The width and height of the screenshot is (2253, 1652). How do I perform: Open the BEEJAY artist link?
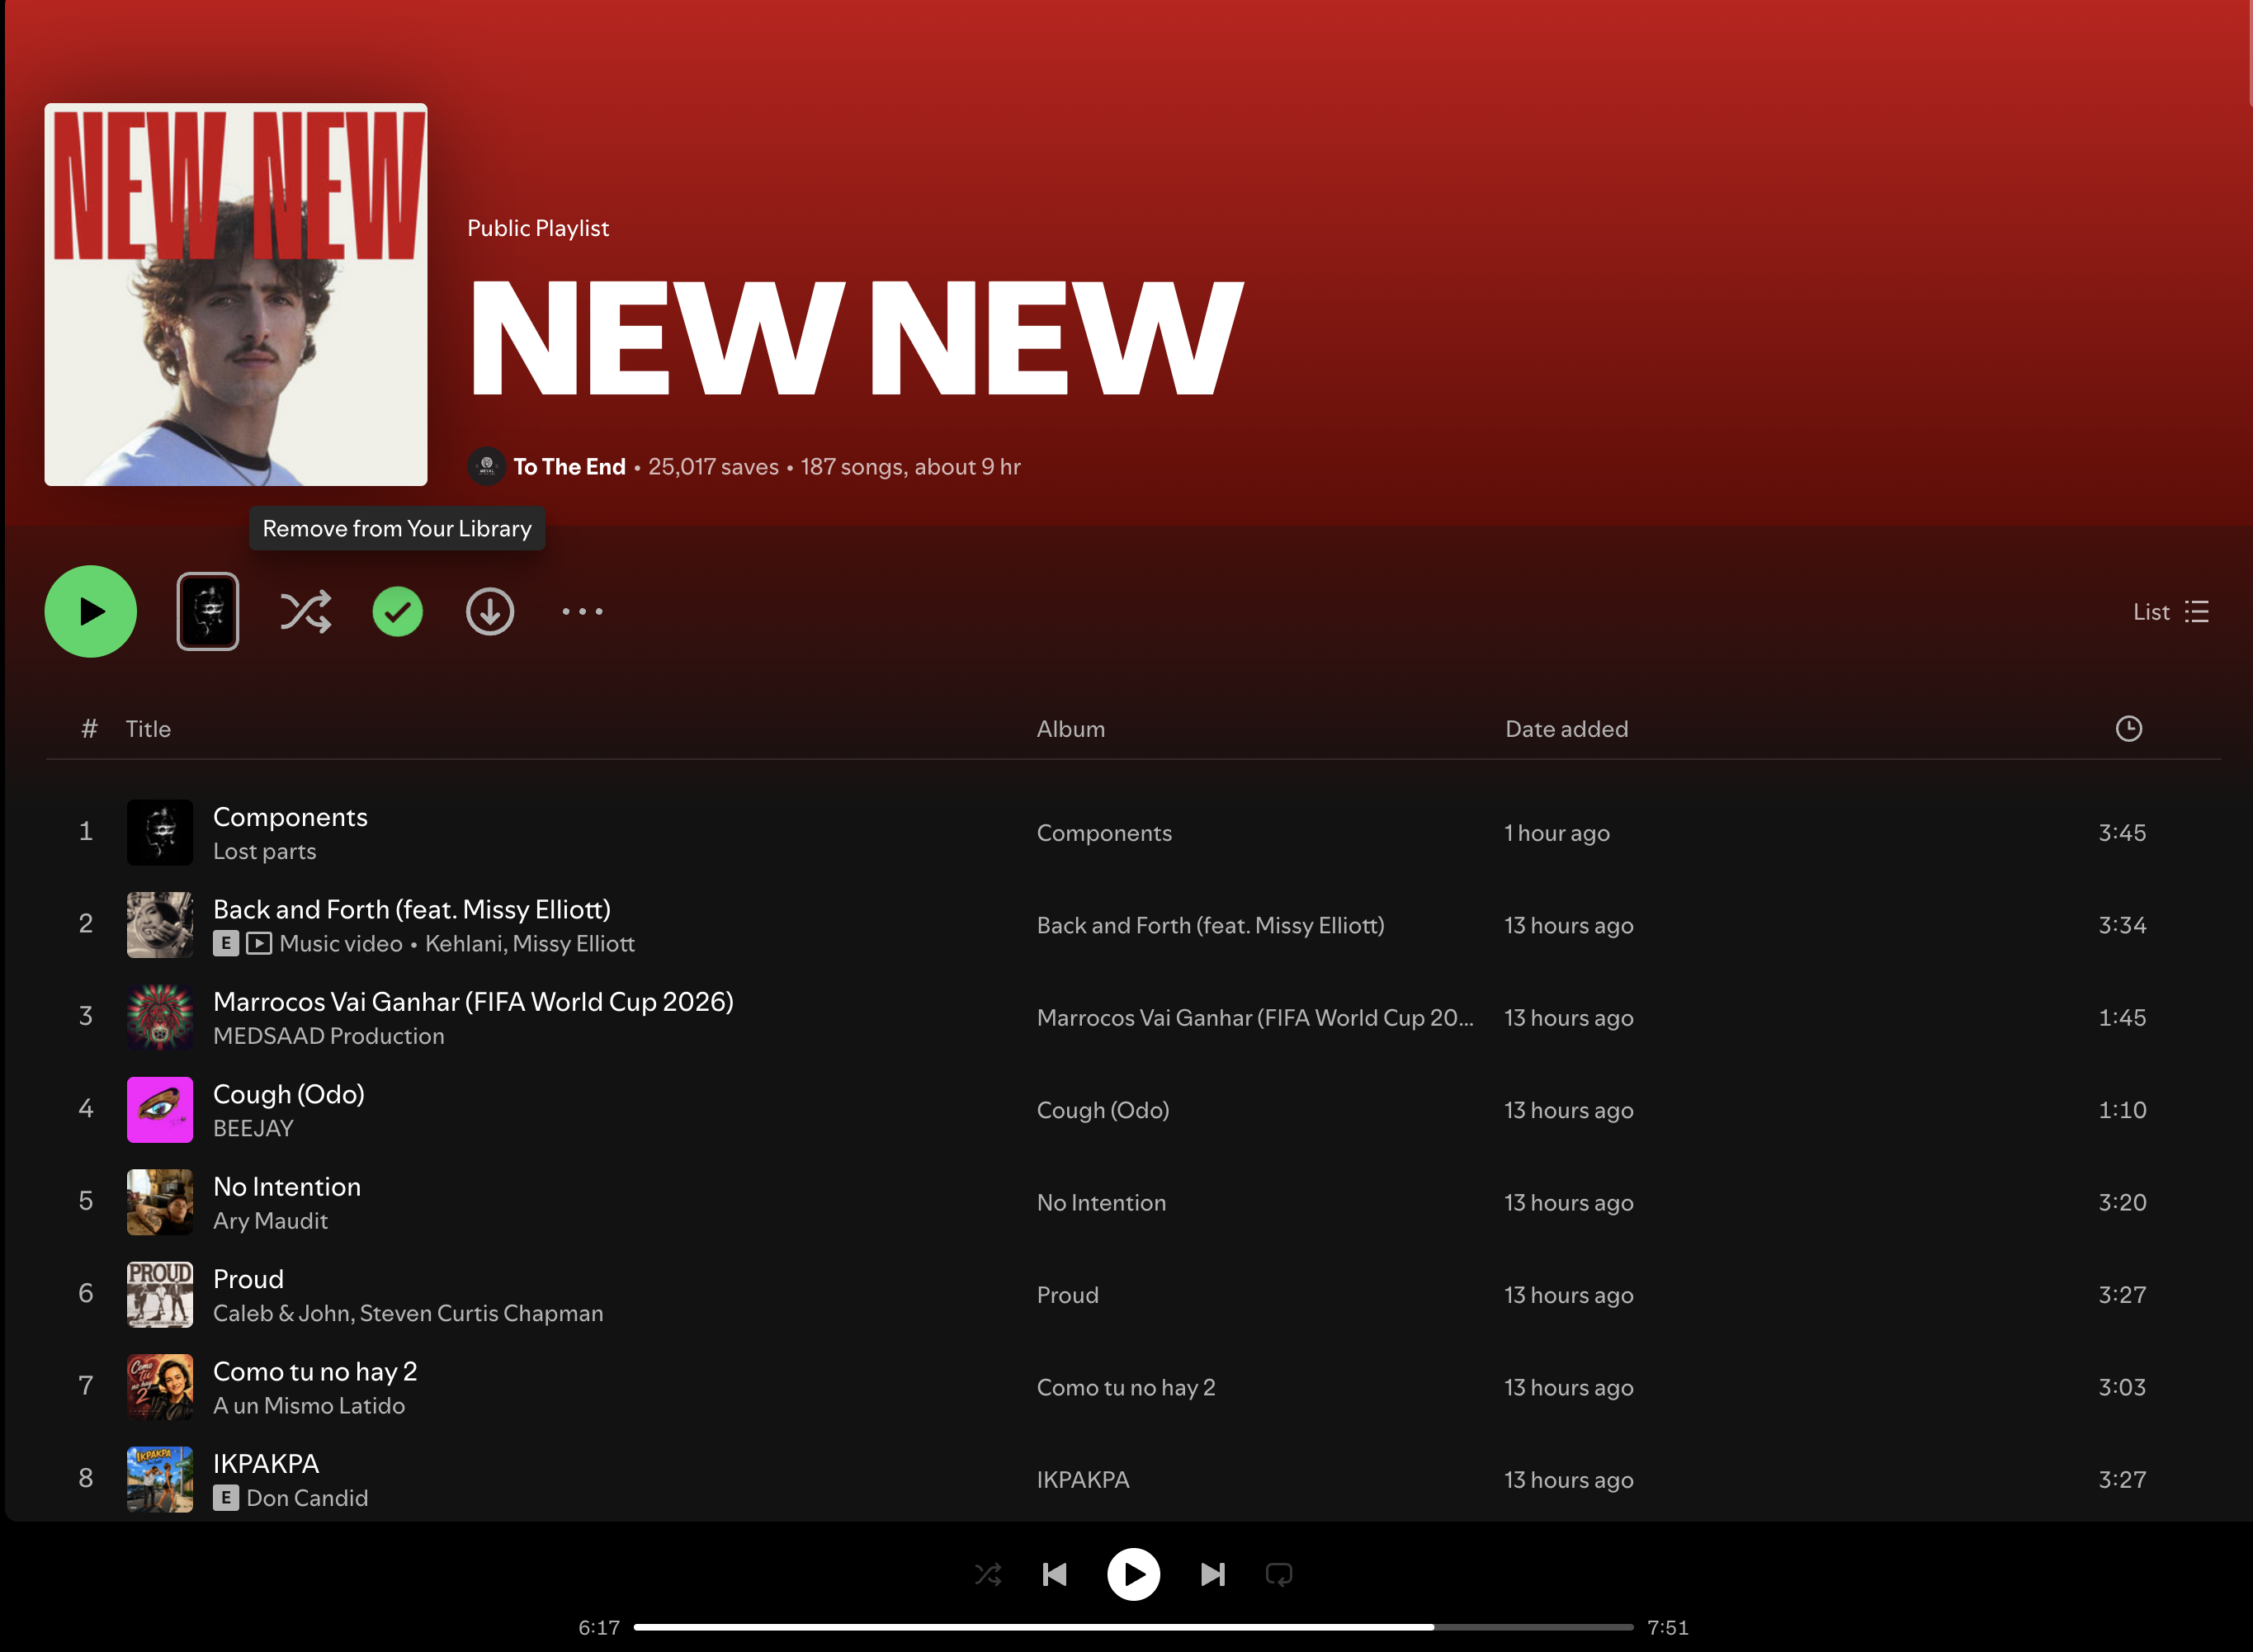click(253, 1128)
